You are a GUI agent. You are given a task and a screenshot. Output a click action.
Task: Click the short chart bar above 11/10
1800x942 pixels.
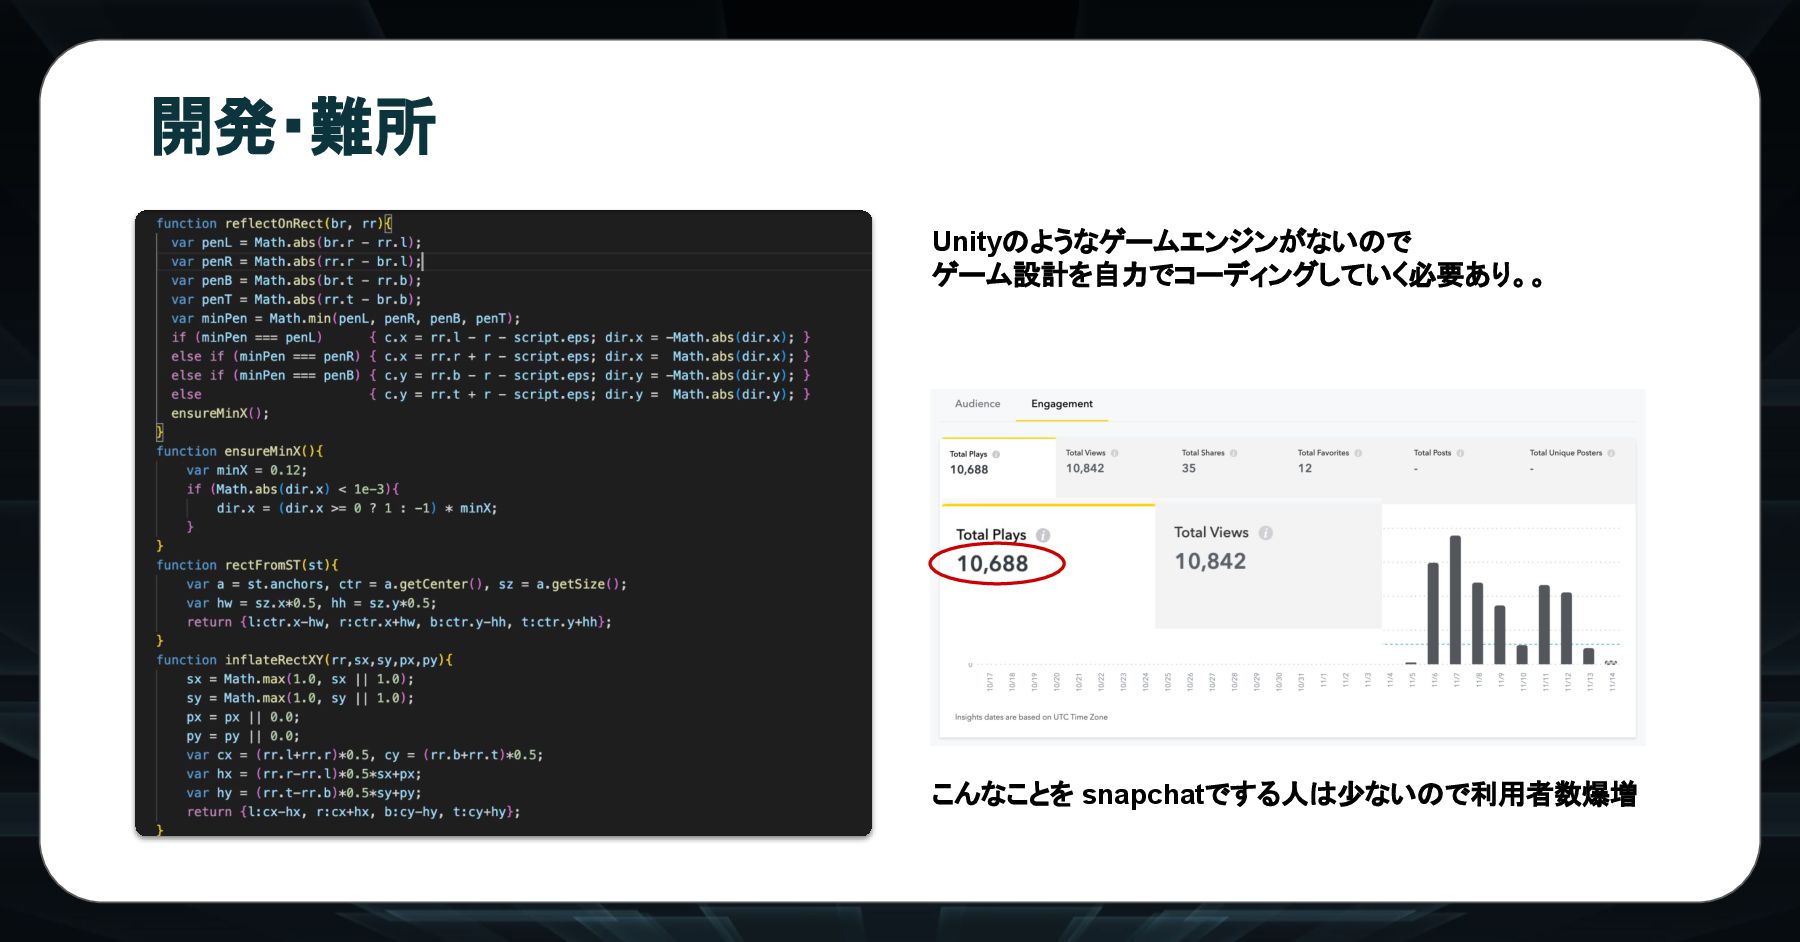point(1522,654)
